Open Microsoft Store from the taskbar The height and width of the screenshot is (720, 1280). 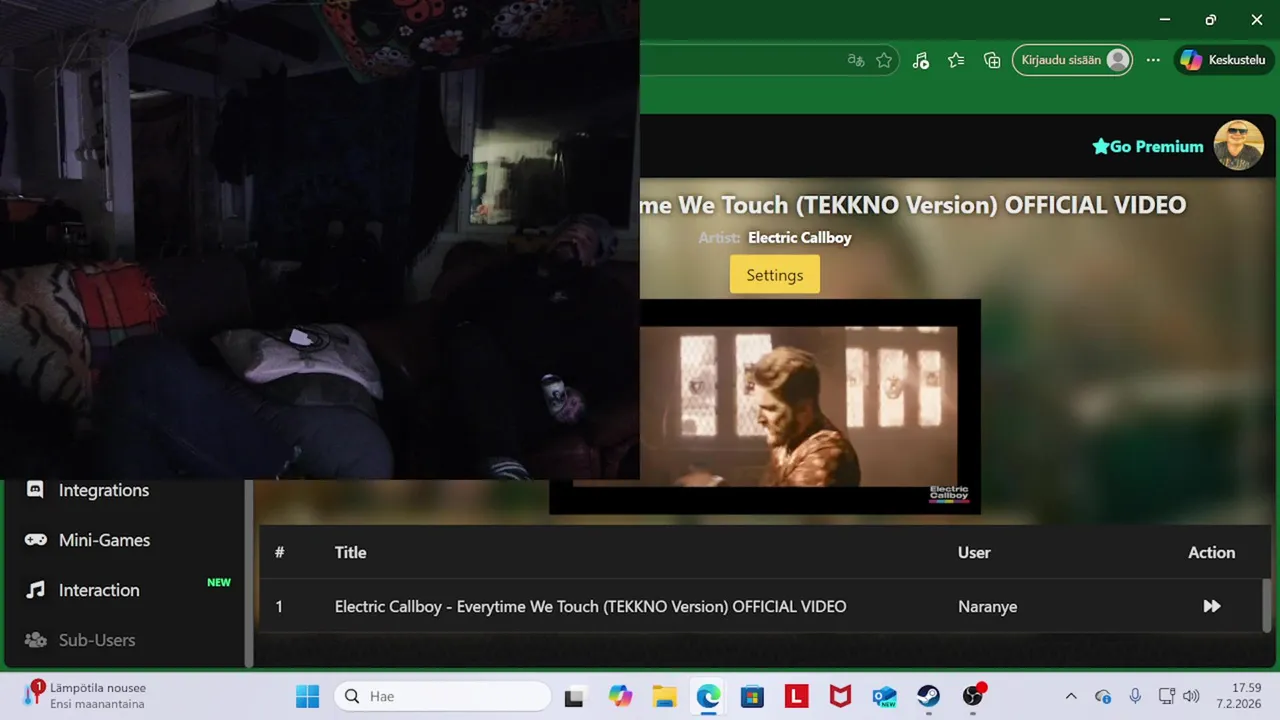pyautogui.click(x=752, y=696)
